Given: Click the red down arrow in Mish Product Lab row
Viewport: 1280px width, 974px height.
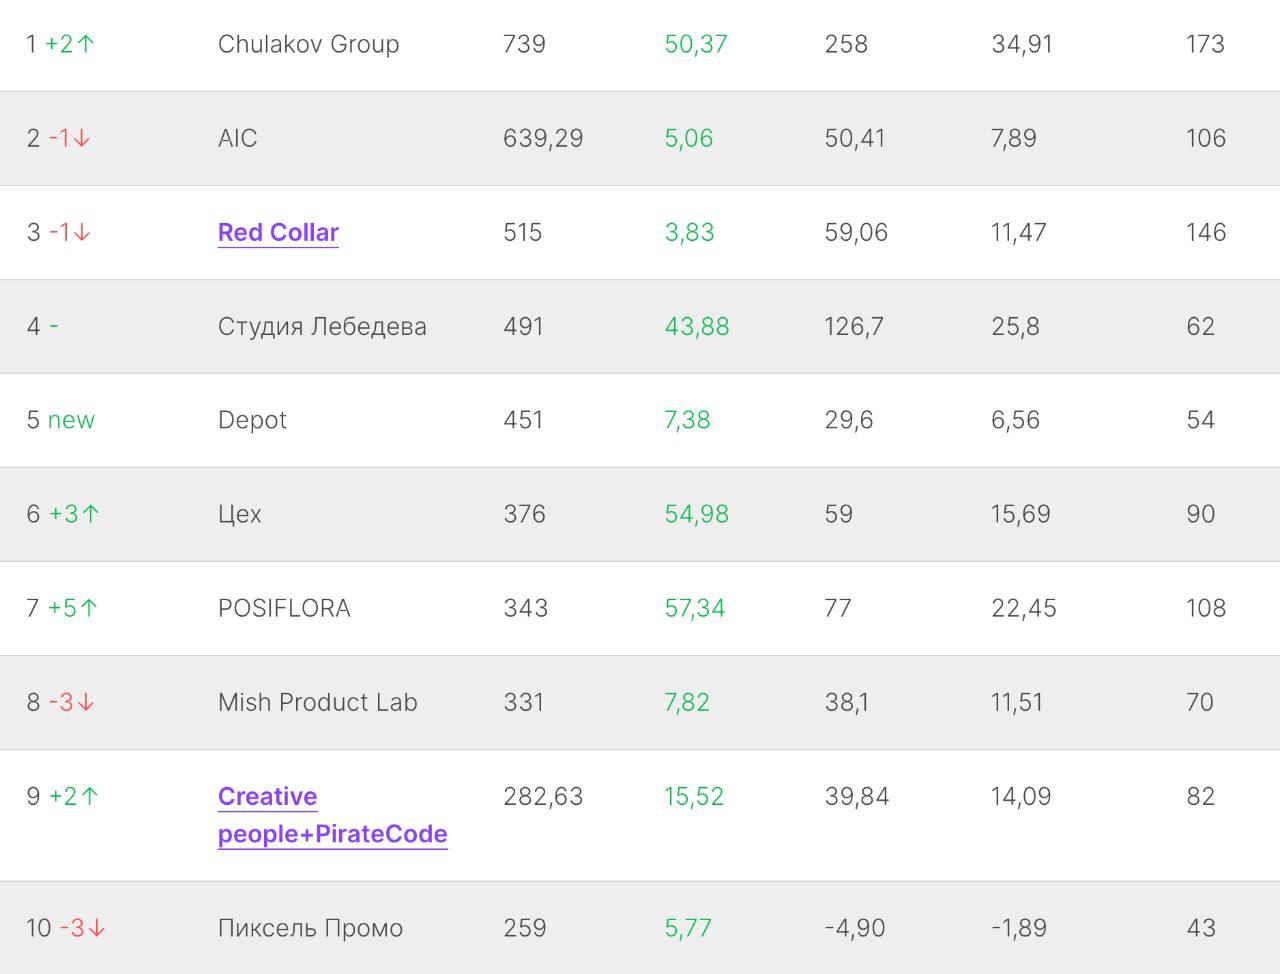Looking at the screenshot, I should pos(86,702).
